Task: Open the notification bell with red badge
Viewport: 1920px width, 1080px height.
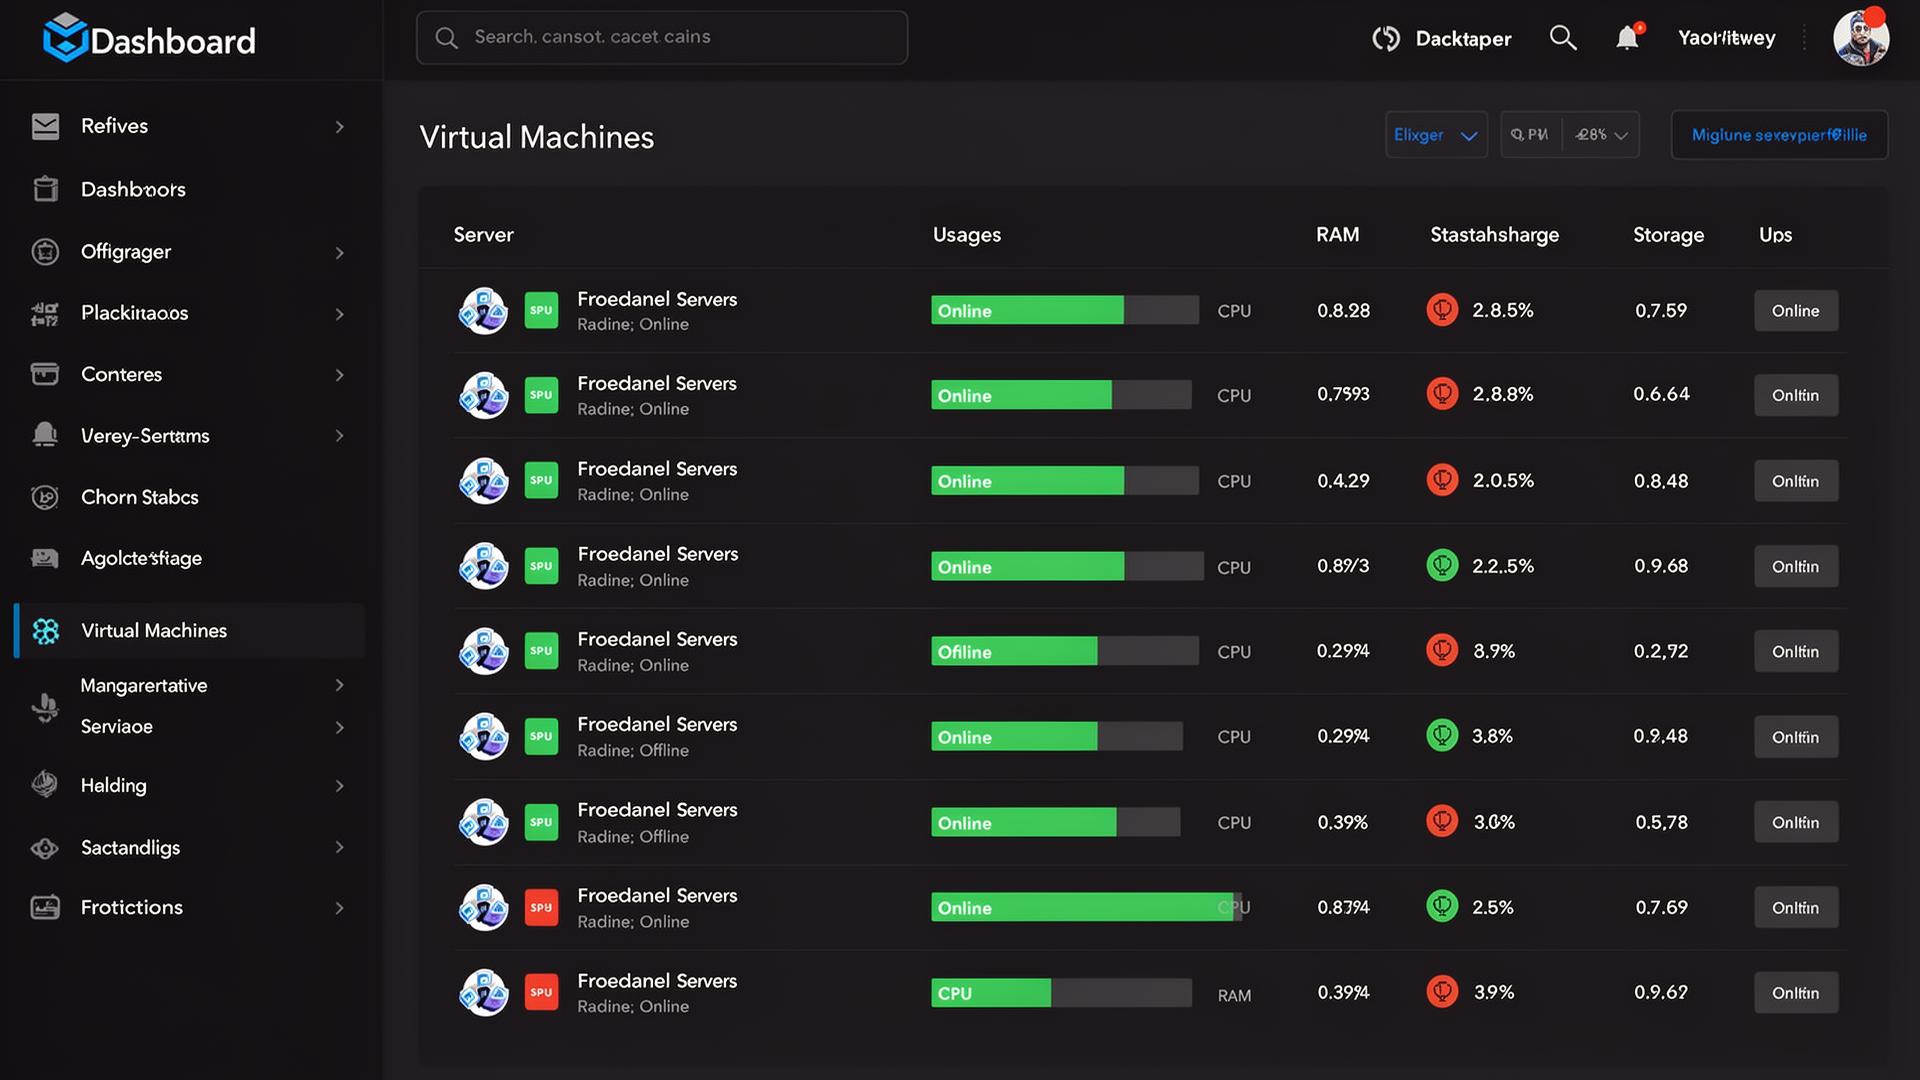Action: 1628,37
